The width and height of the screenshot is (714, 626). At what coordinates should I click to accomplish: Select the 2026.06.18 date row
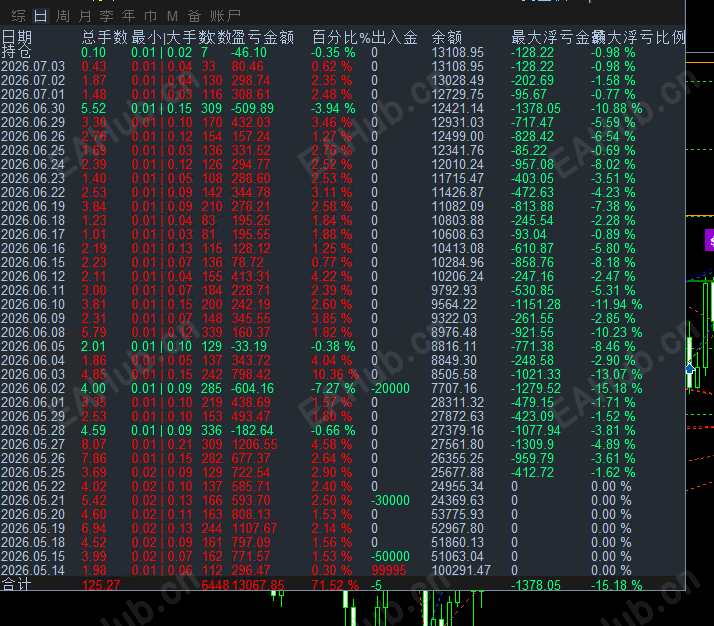(x=33, y=220)
